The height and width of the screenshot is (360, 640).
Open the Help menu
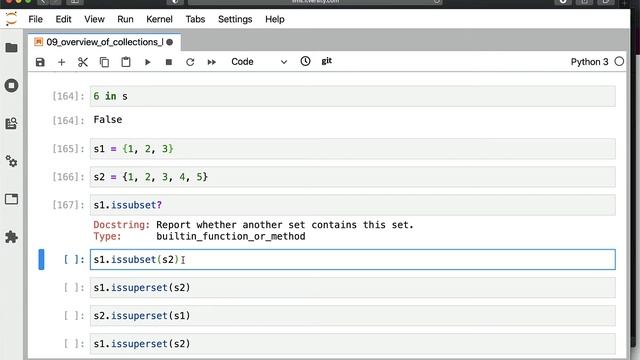point(275,19)
